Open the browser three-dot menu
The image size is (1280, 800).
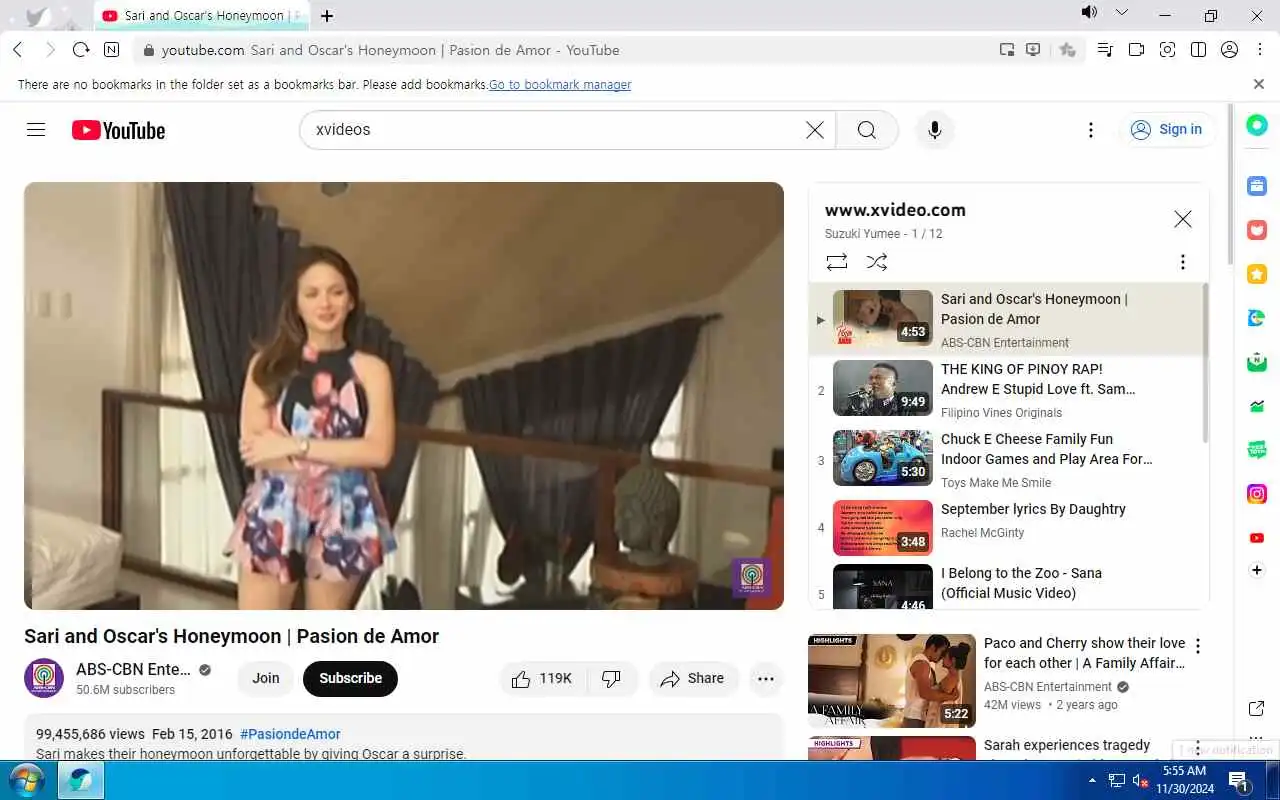[x=1260, y=50]
